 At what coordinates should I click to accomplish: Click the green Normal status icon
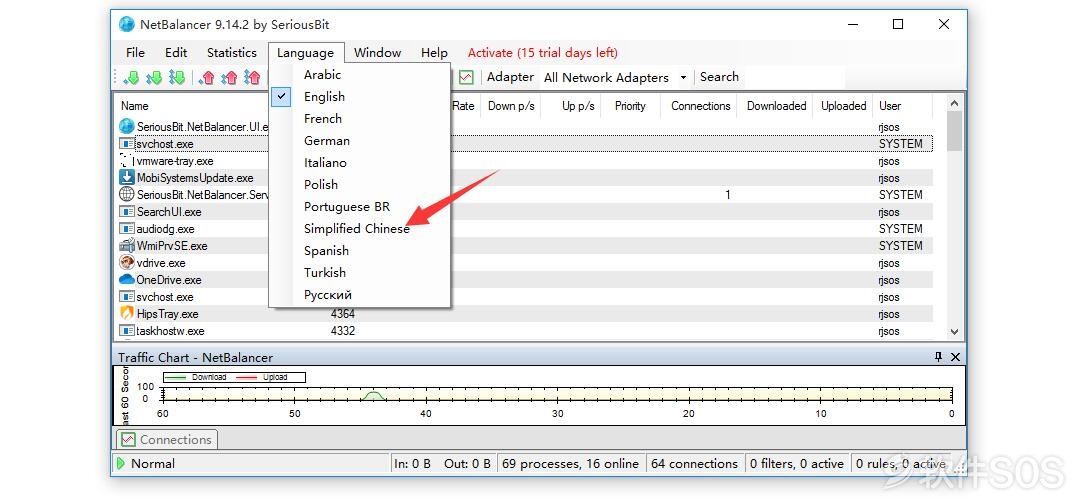121,463
